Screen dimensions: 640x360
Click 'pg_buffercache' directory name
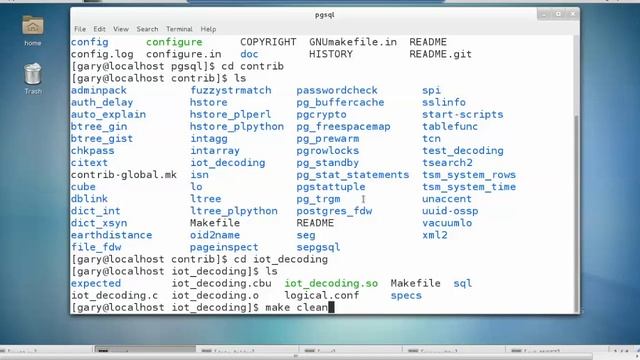[340, 102]
